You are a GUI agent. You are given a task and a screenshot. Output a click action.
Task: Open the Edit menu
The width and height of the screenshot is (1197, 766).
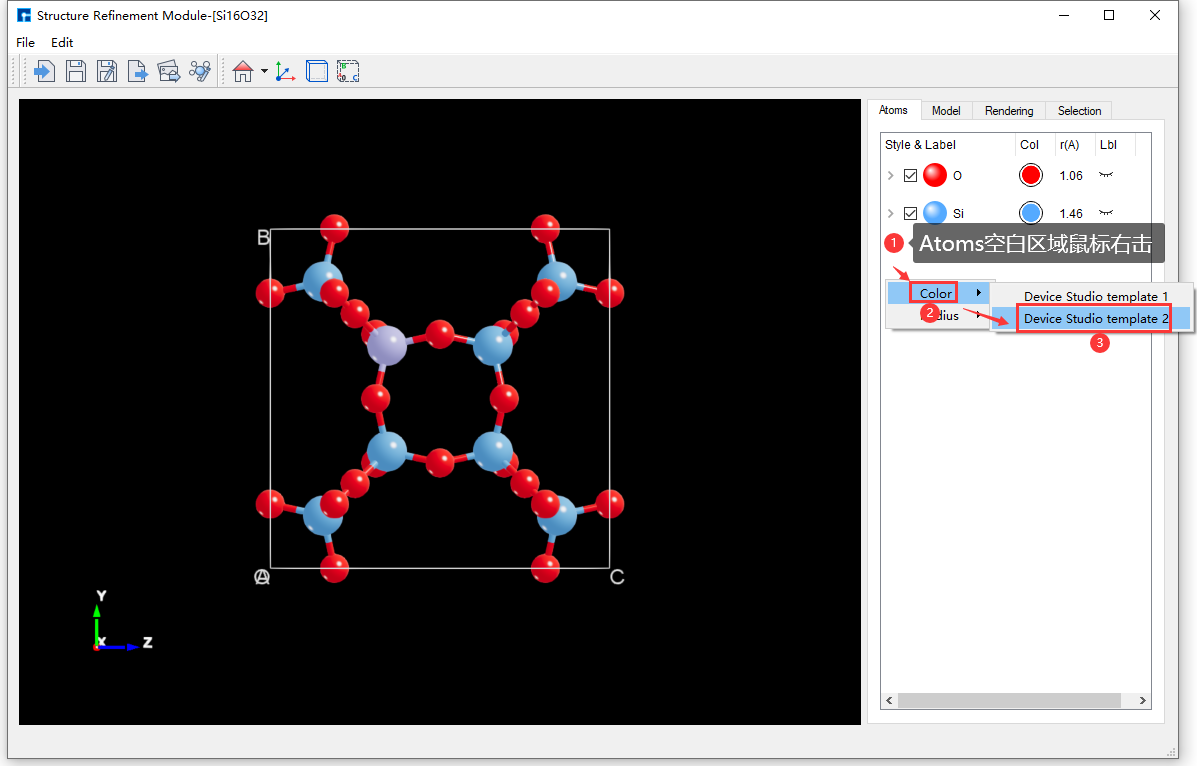62,43
